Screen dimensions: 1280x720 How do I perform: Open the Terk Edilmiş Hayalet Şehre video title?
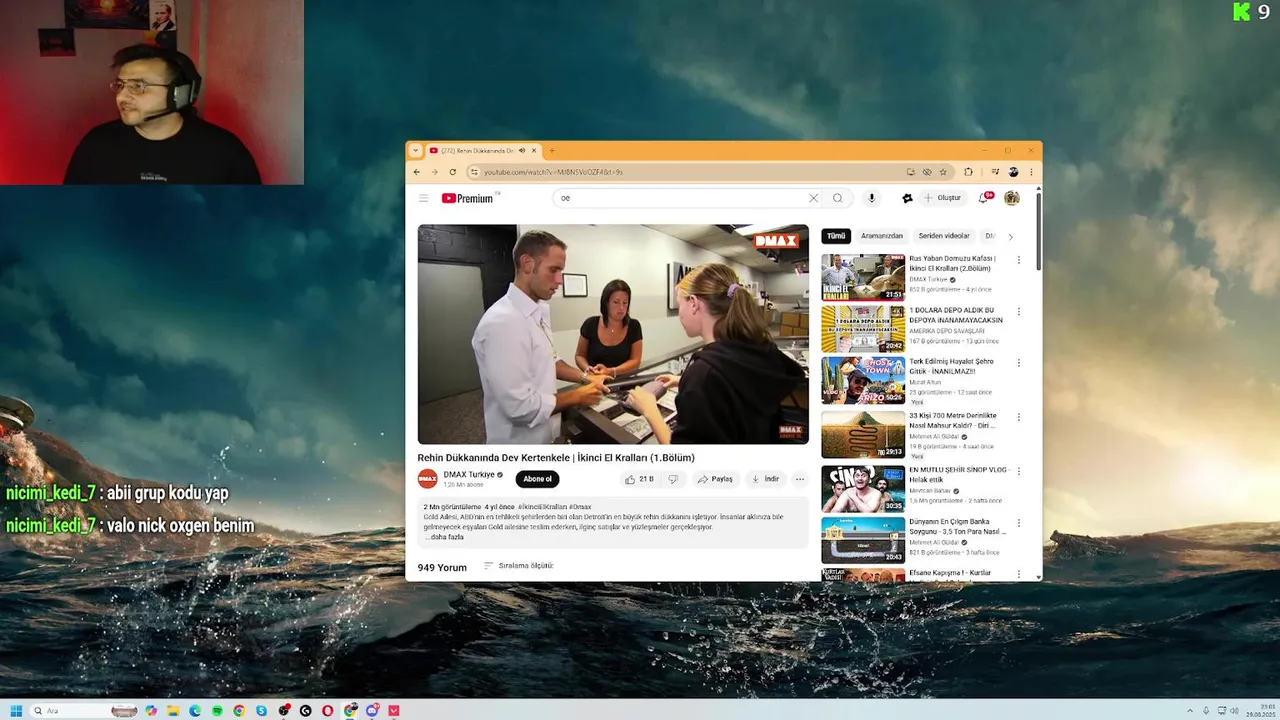pos(951,366)
